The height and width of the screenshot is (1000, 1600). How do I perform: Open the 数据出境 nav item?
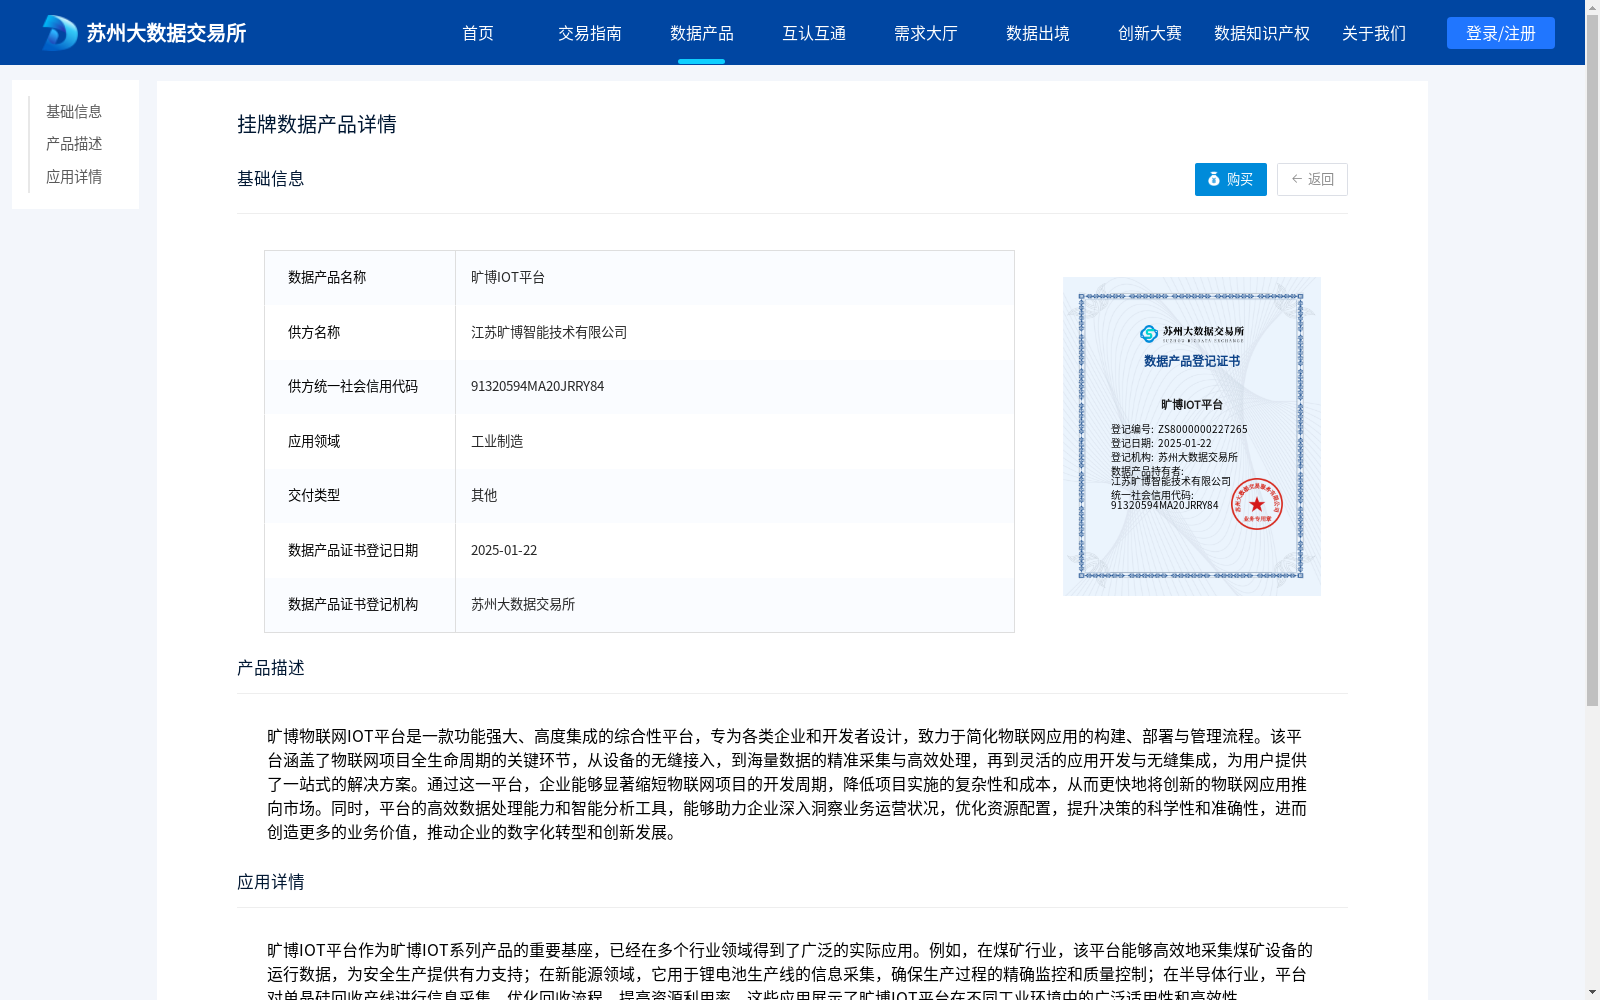tap(1038, 33)
